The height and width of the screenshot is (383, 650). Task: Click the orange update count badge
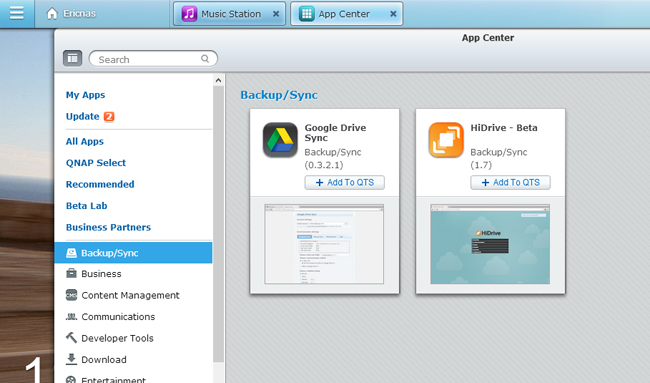coord(109,116)
